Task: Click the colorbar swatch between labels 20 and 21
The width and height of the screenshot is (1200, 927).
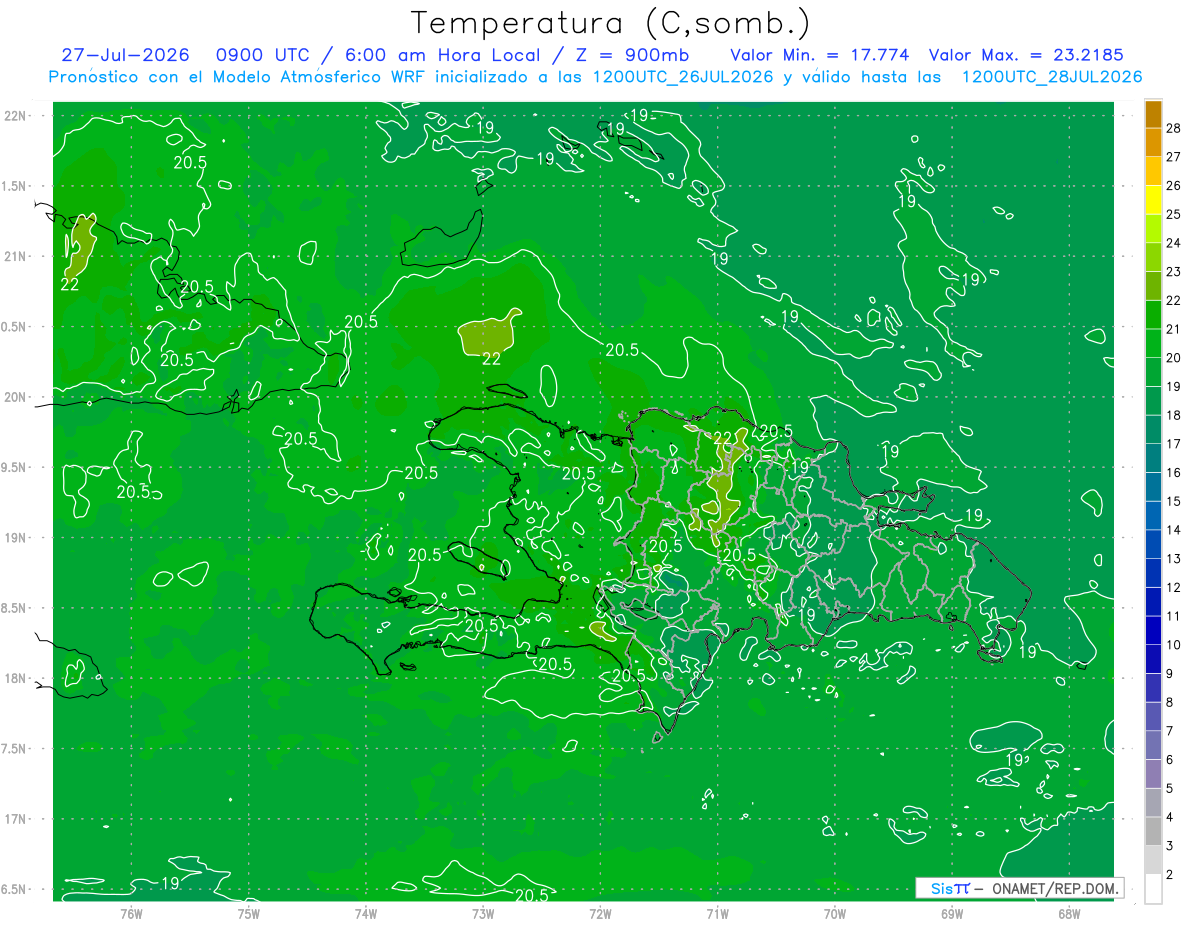Action: coord(1153,343)
